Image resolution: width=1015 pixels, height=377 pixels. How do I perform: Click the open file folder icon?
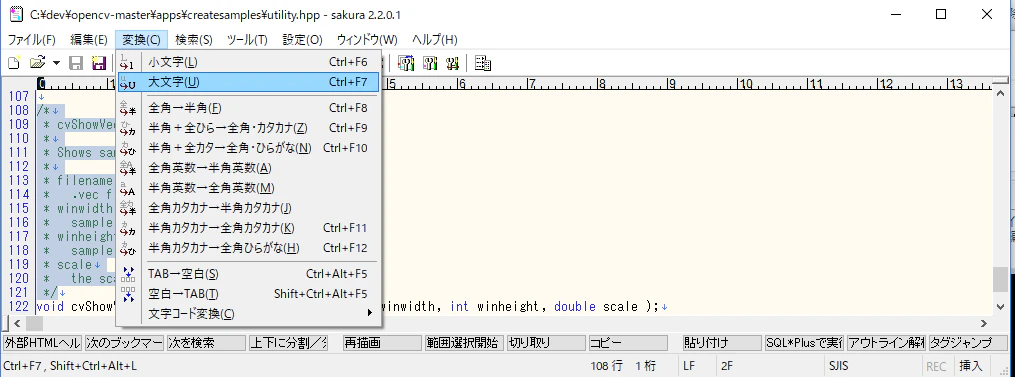tap(38, 63)
